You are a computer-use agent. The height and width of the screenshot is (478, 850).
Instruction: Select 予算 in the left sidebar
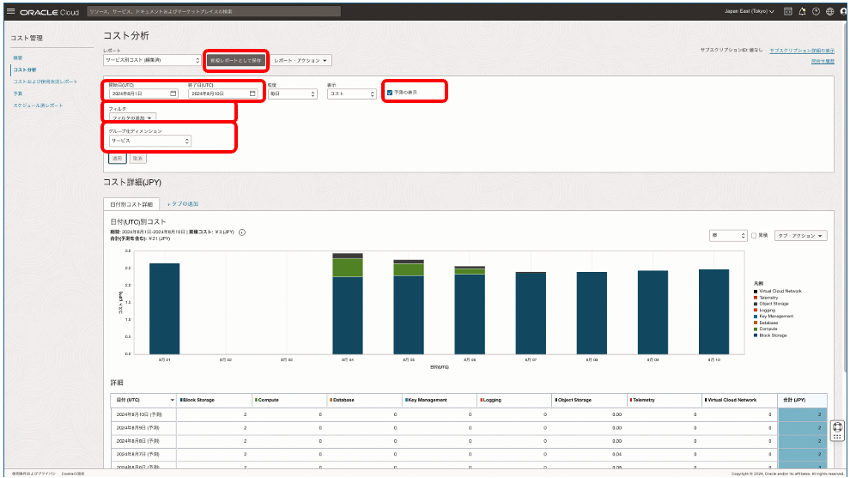pyautogui.click(x=17, y=93)
